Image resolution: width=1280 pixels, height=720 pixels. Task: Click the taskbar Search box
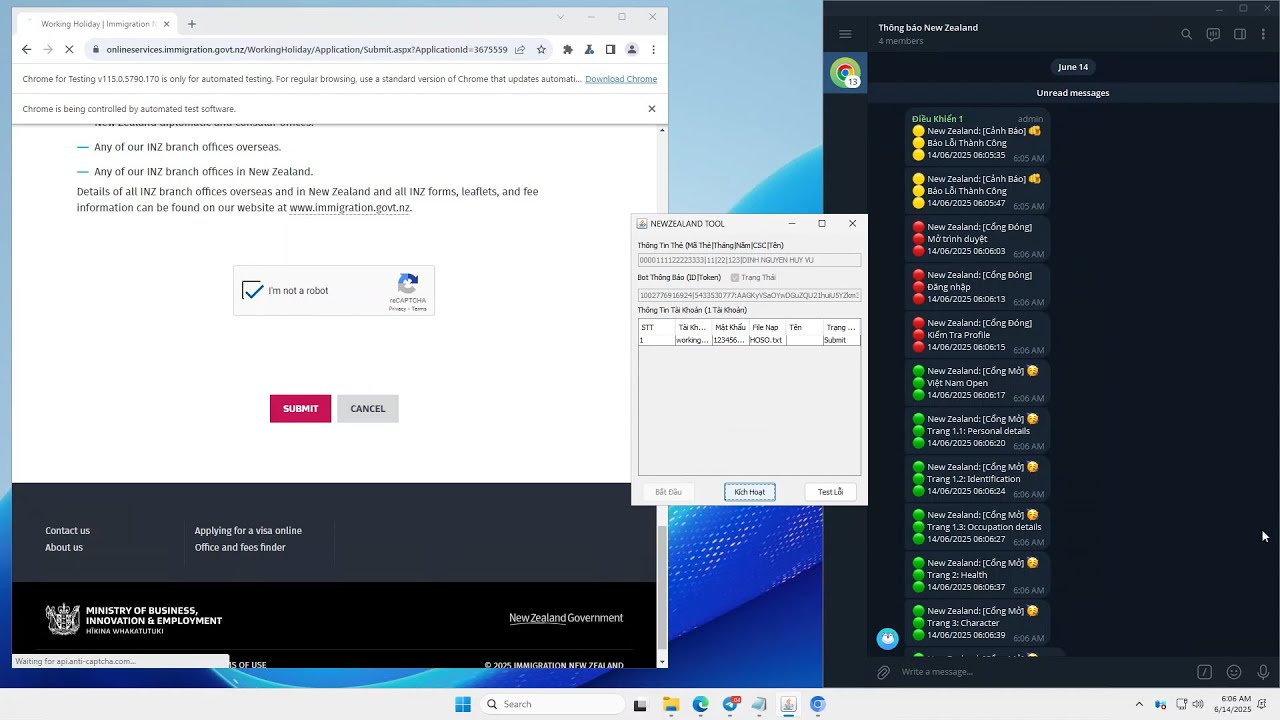tap(551, 704)
